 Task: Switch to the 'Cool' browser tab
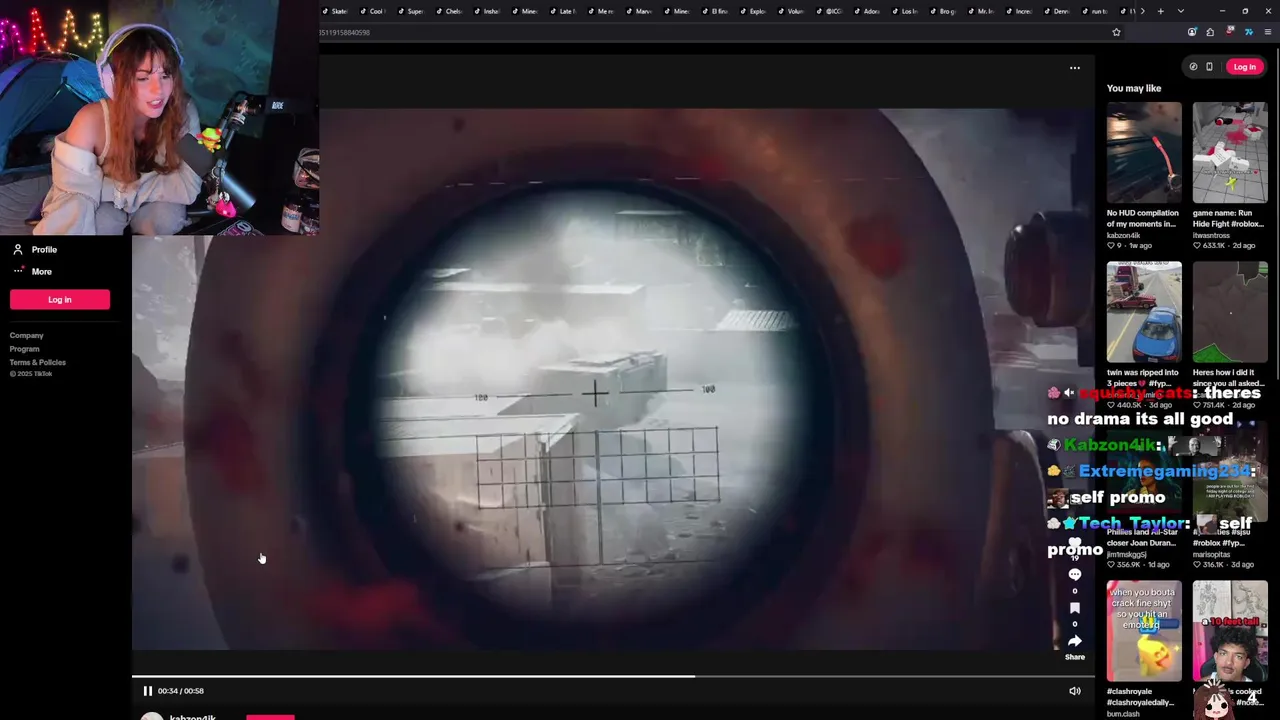[374, 11]
